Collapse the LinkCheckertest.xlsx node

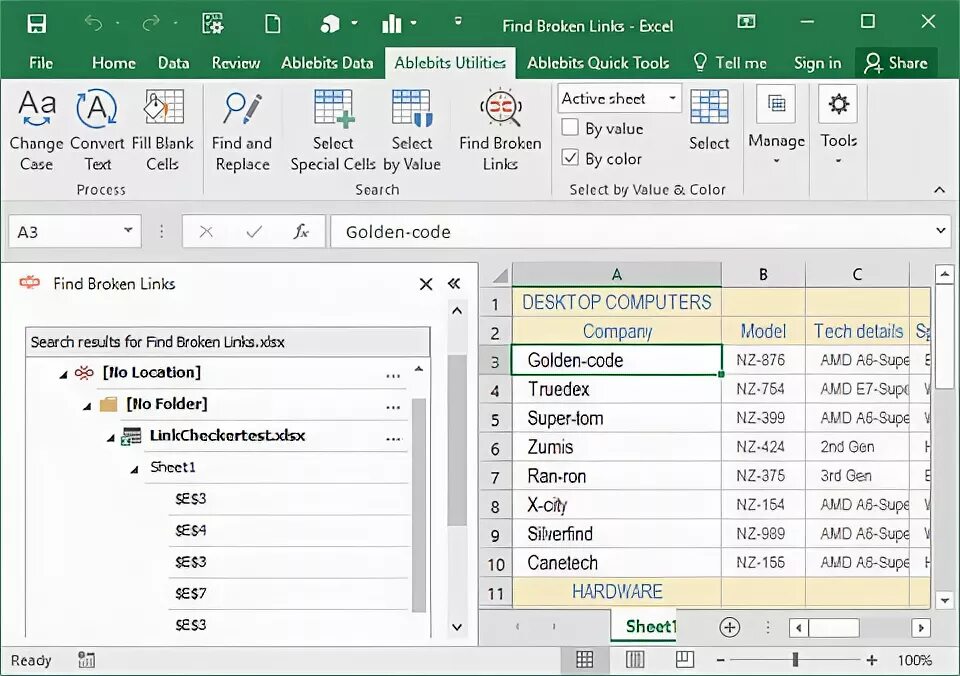[x=111, y=438]
